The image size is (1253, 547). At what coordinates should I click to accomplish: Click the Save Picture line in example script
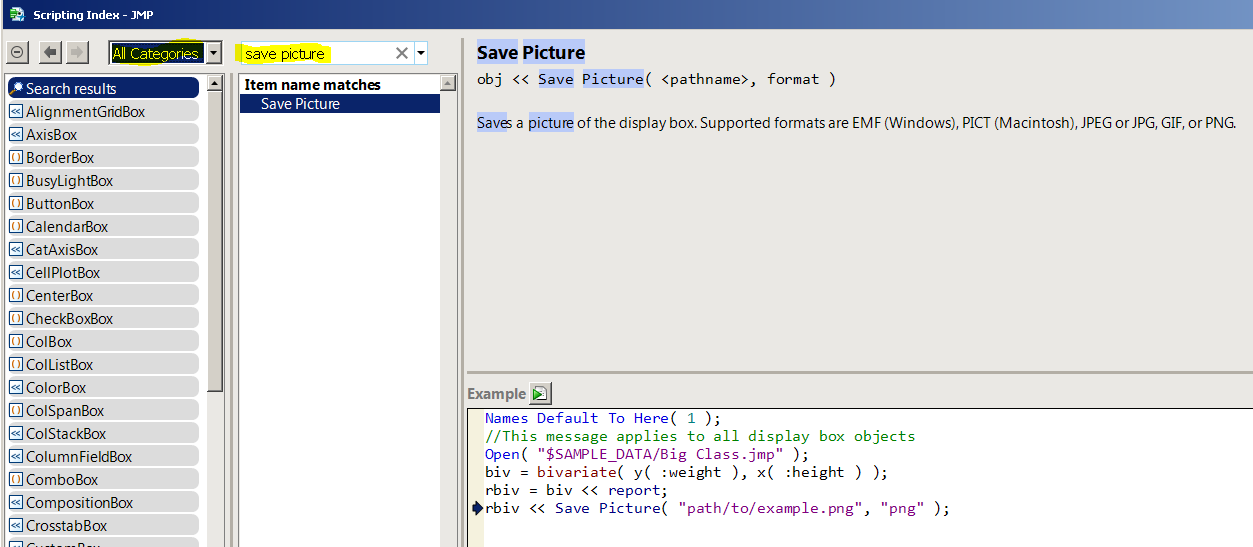717,508
